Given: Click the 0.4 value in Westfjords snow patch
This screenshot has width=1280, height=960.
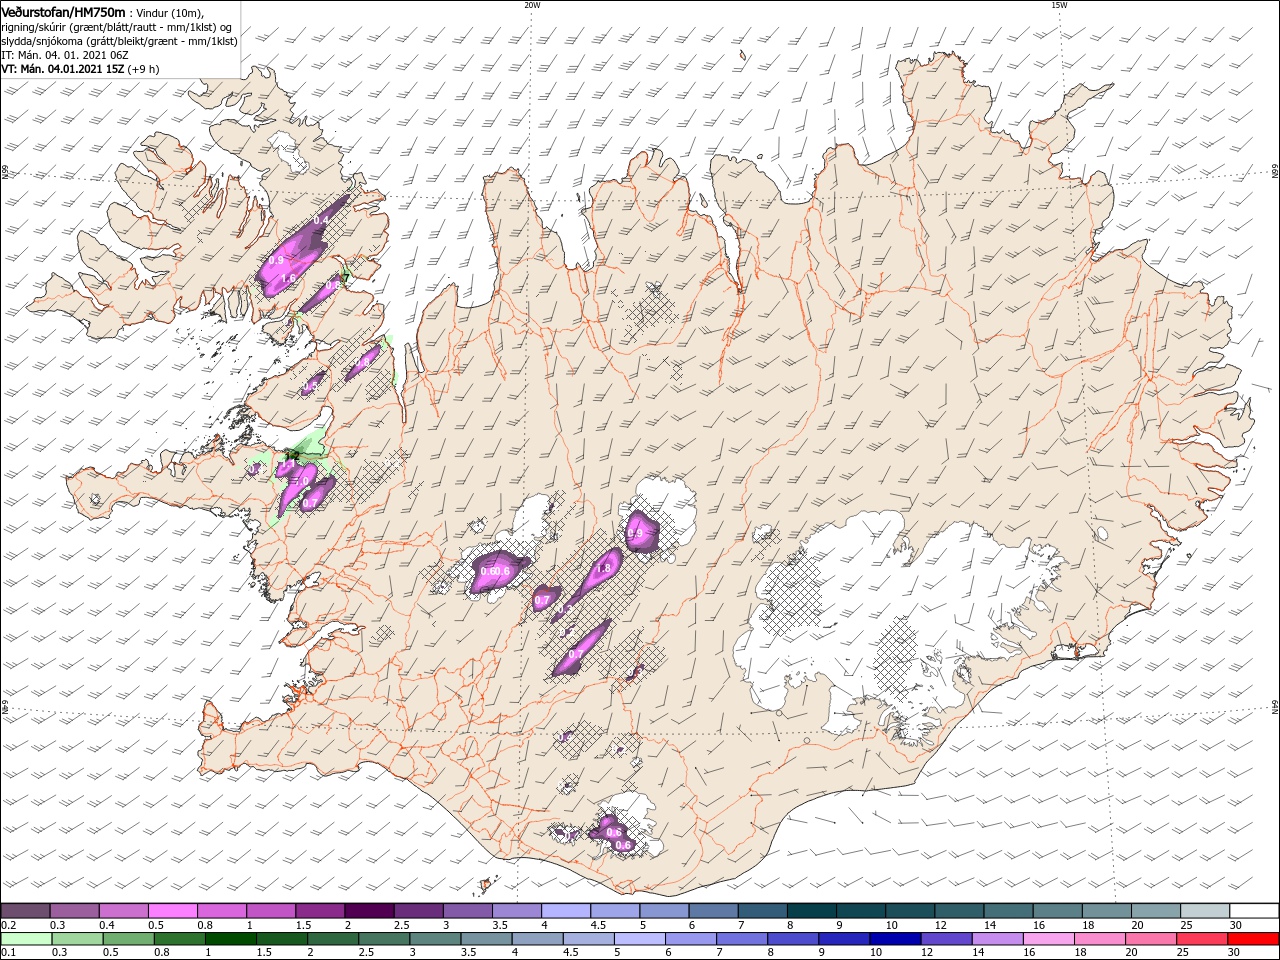Looking at the screenshot, I should [x=321, y=220].
